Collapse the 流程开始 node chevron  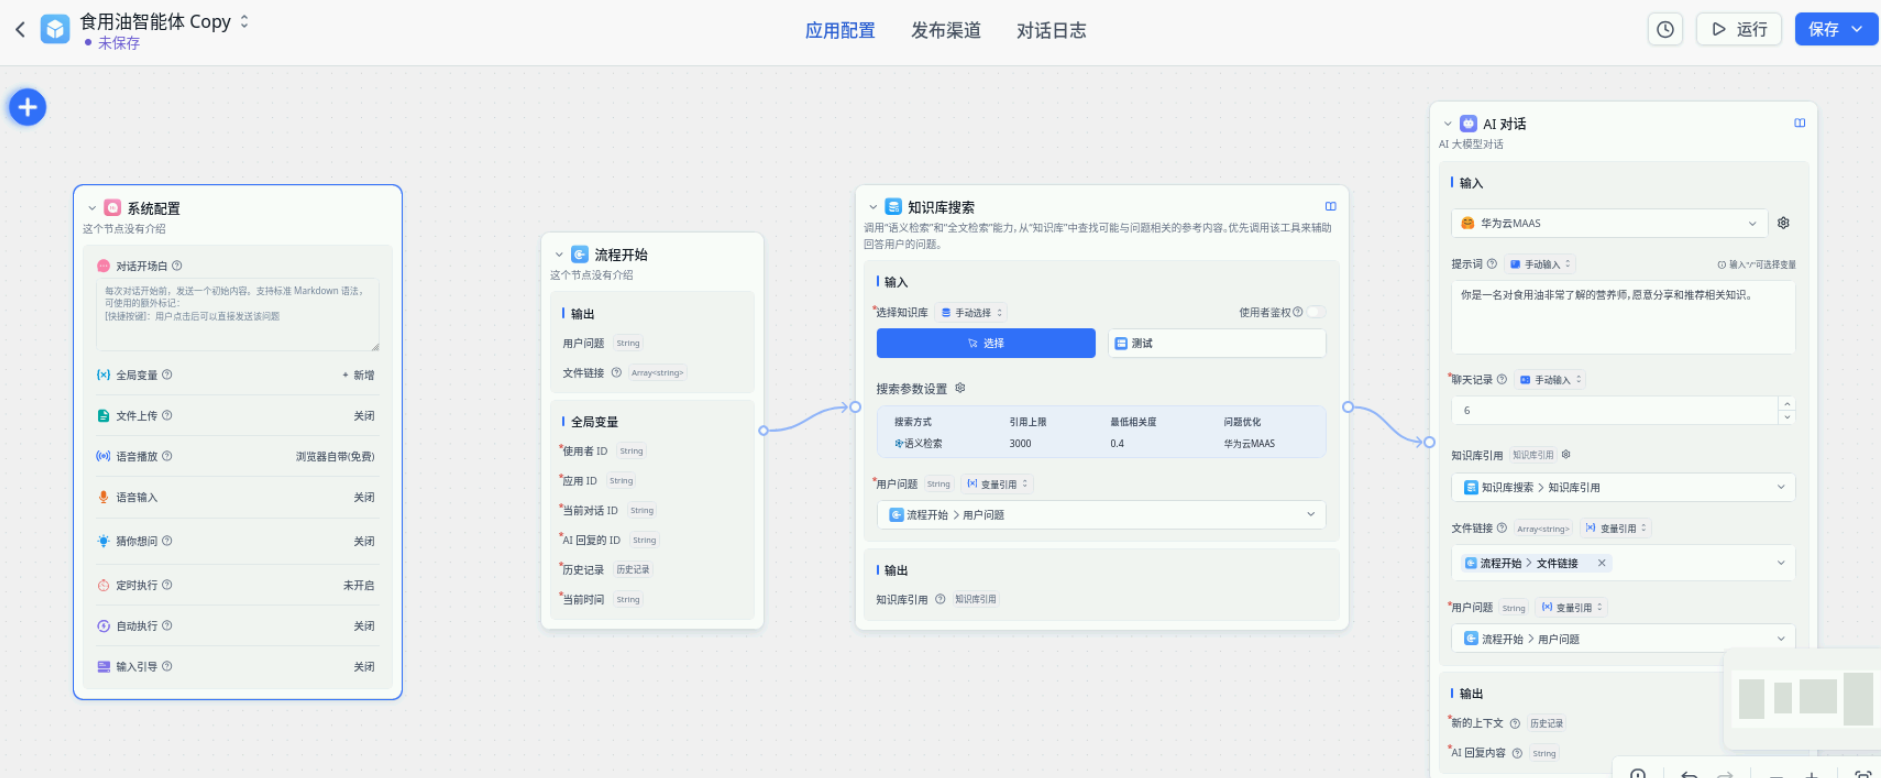(559, 255)
